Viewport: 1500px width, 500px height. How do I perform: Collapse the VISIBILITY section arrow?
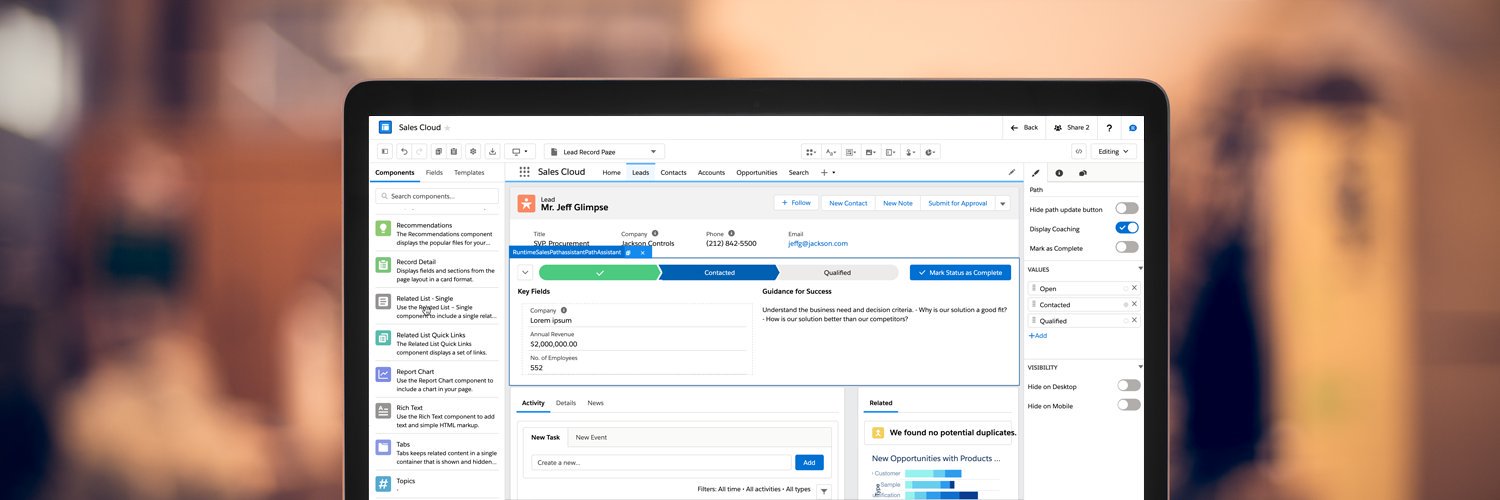(1140, 367)
